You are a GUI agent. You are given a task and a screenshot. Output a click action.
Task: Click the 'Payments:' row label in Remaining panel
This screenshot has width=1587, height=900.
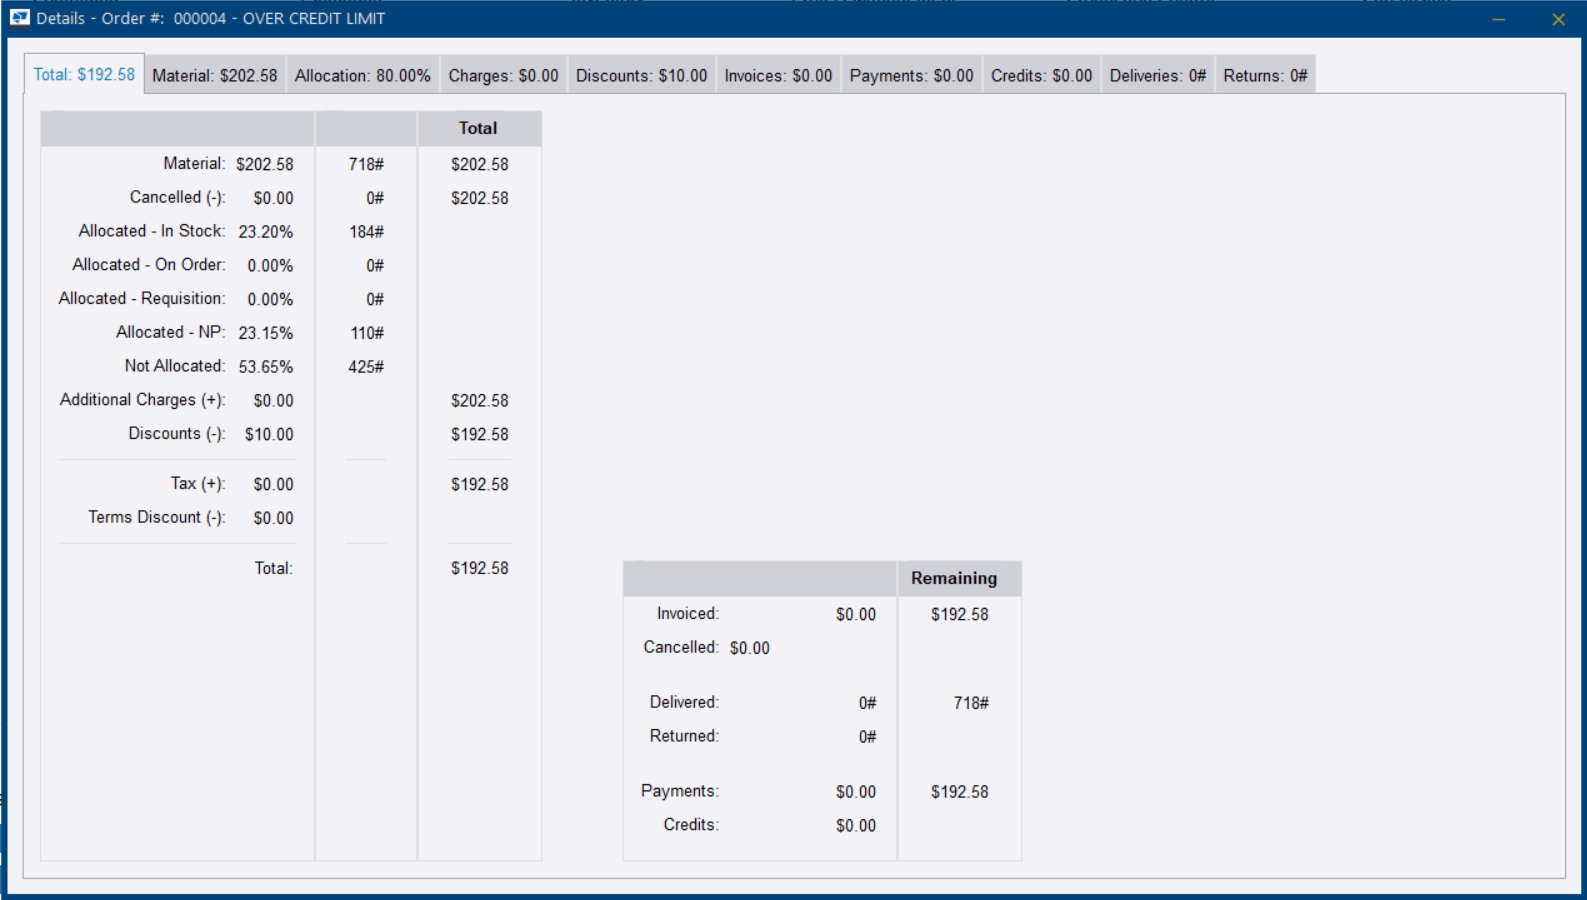(680, 791)
